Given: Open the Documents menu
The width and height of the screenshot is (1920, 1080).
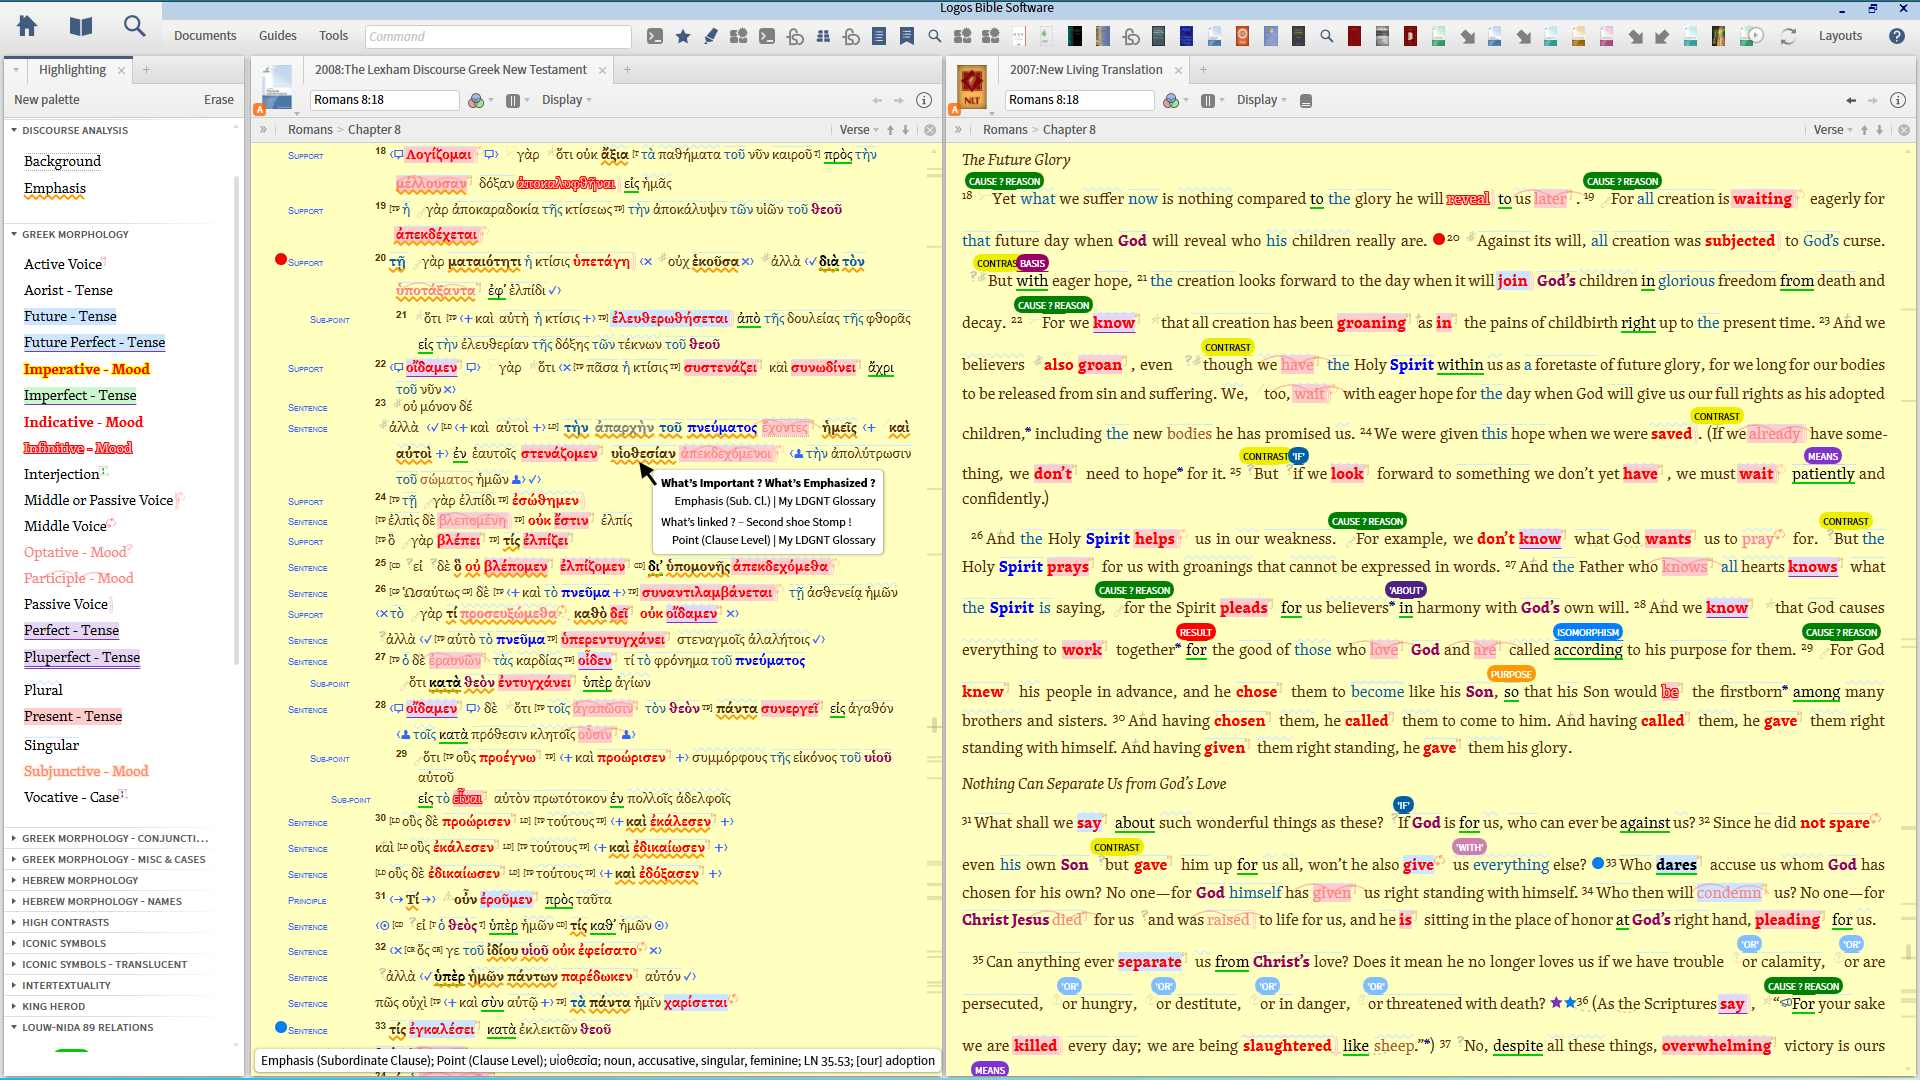Looking at the screenshot, I should tap(205, 36).
